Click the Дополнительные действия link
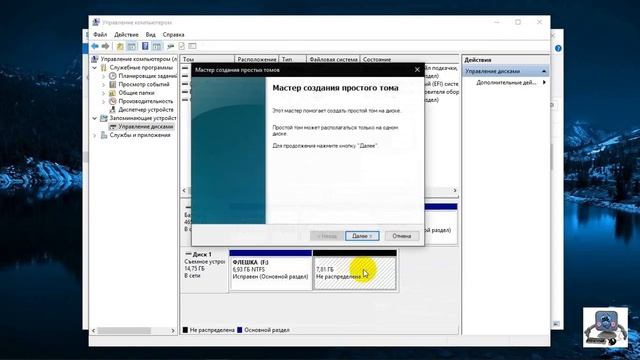 click(x=506, y=82)
